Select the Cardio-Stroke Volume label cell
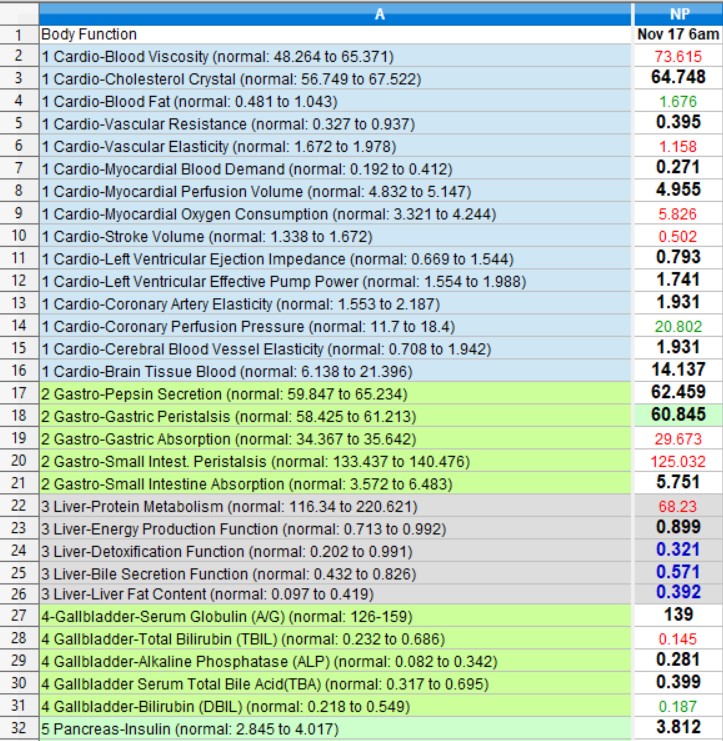 click(335, 236)
